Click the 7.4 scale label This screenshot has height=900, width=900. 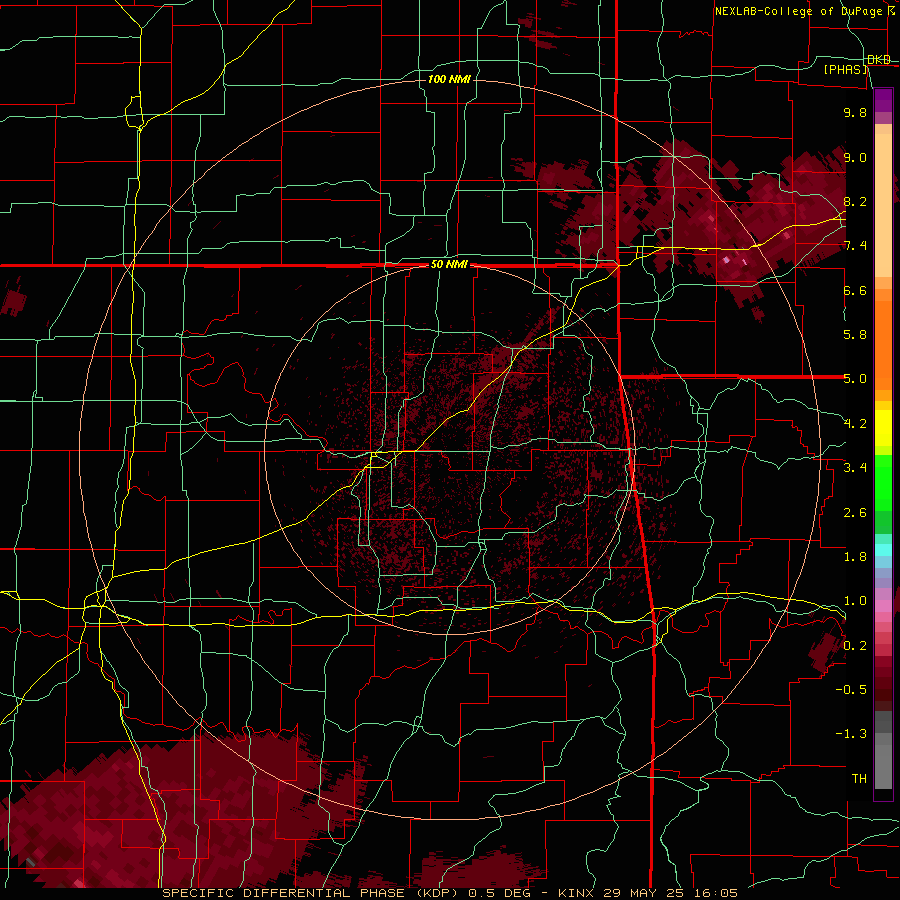click(855, 246)
